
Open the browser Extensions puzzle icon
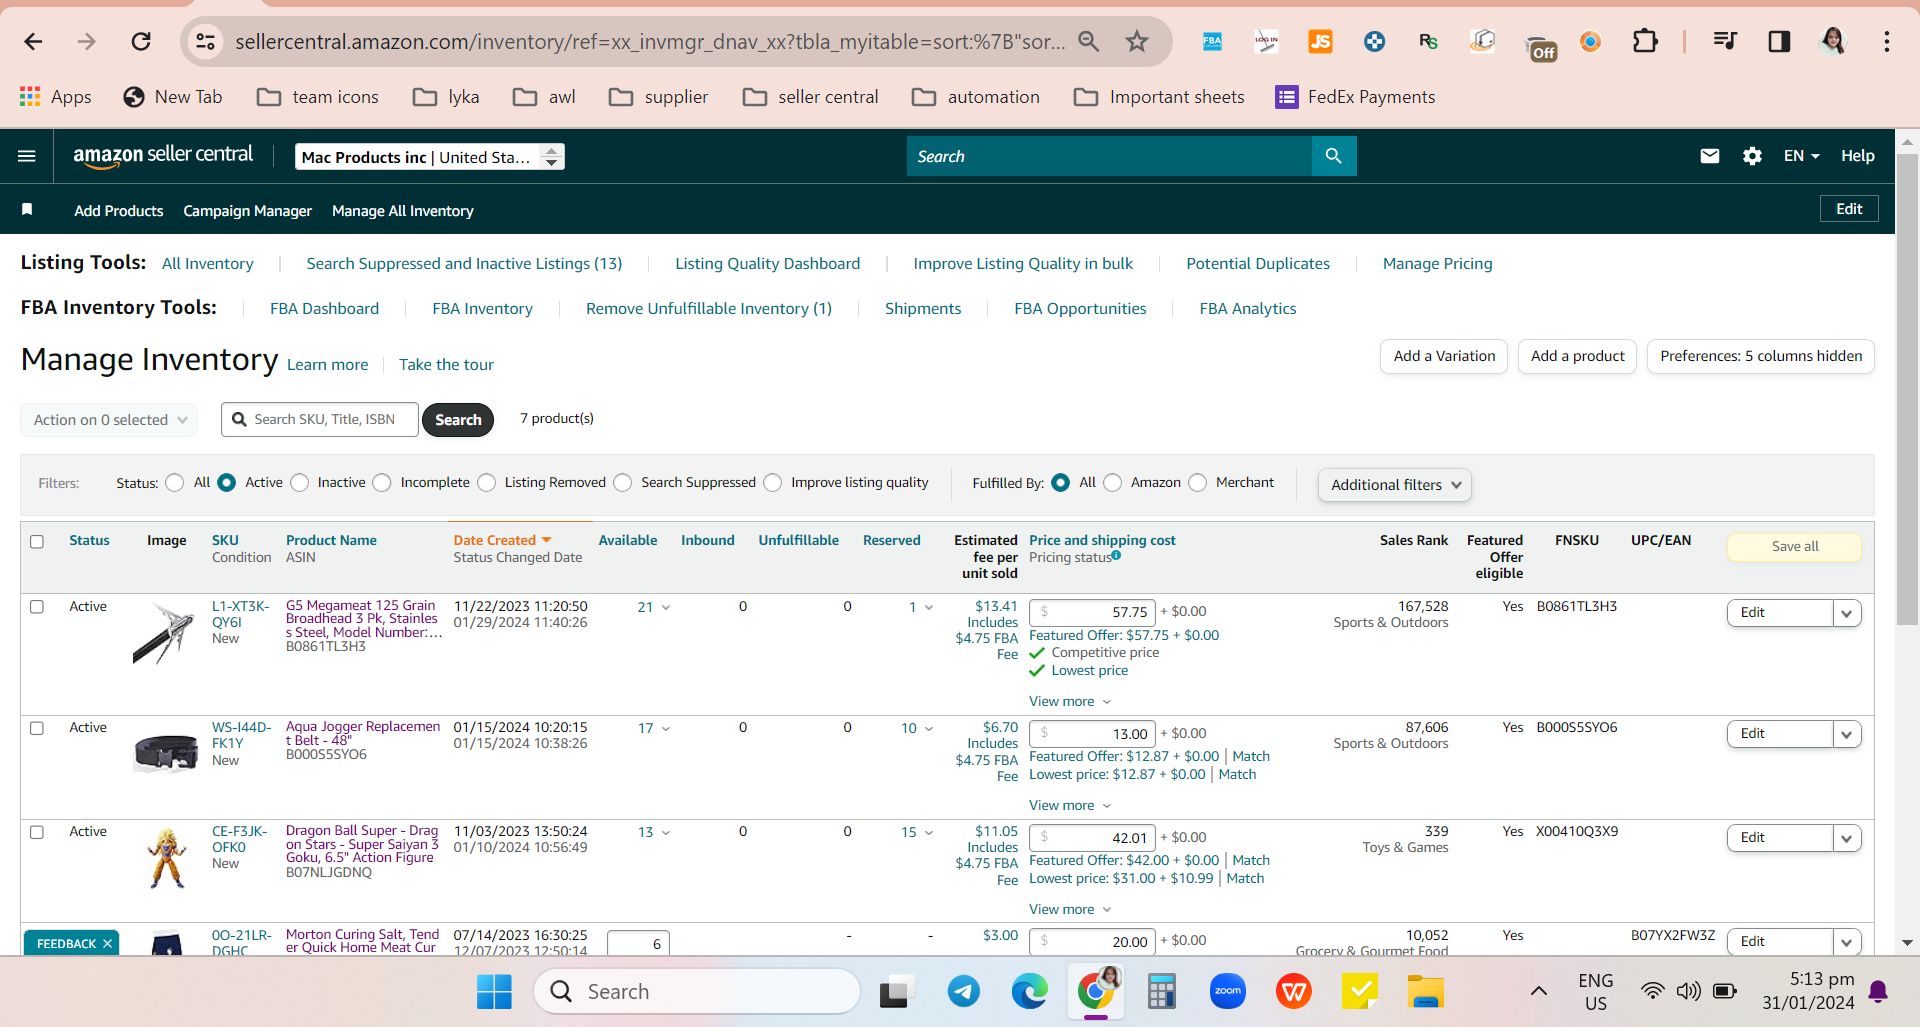coord(1644,41)
